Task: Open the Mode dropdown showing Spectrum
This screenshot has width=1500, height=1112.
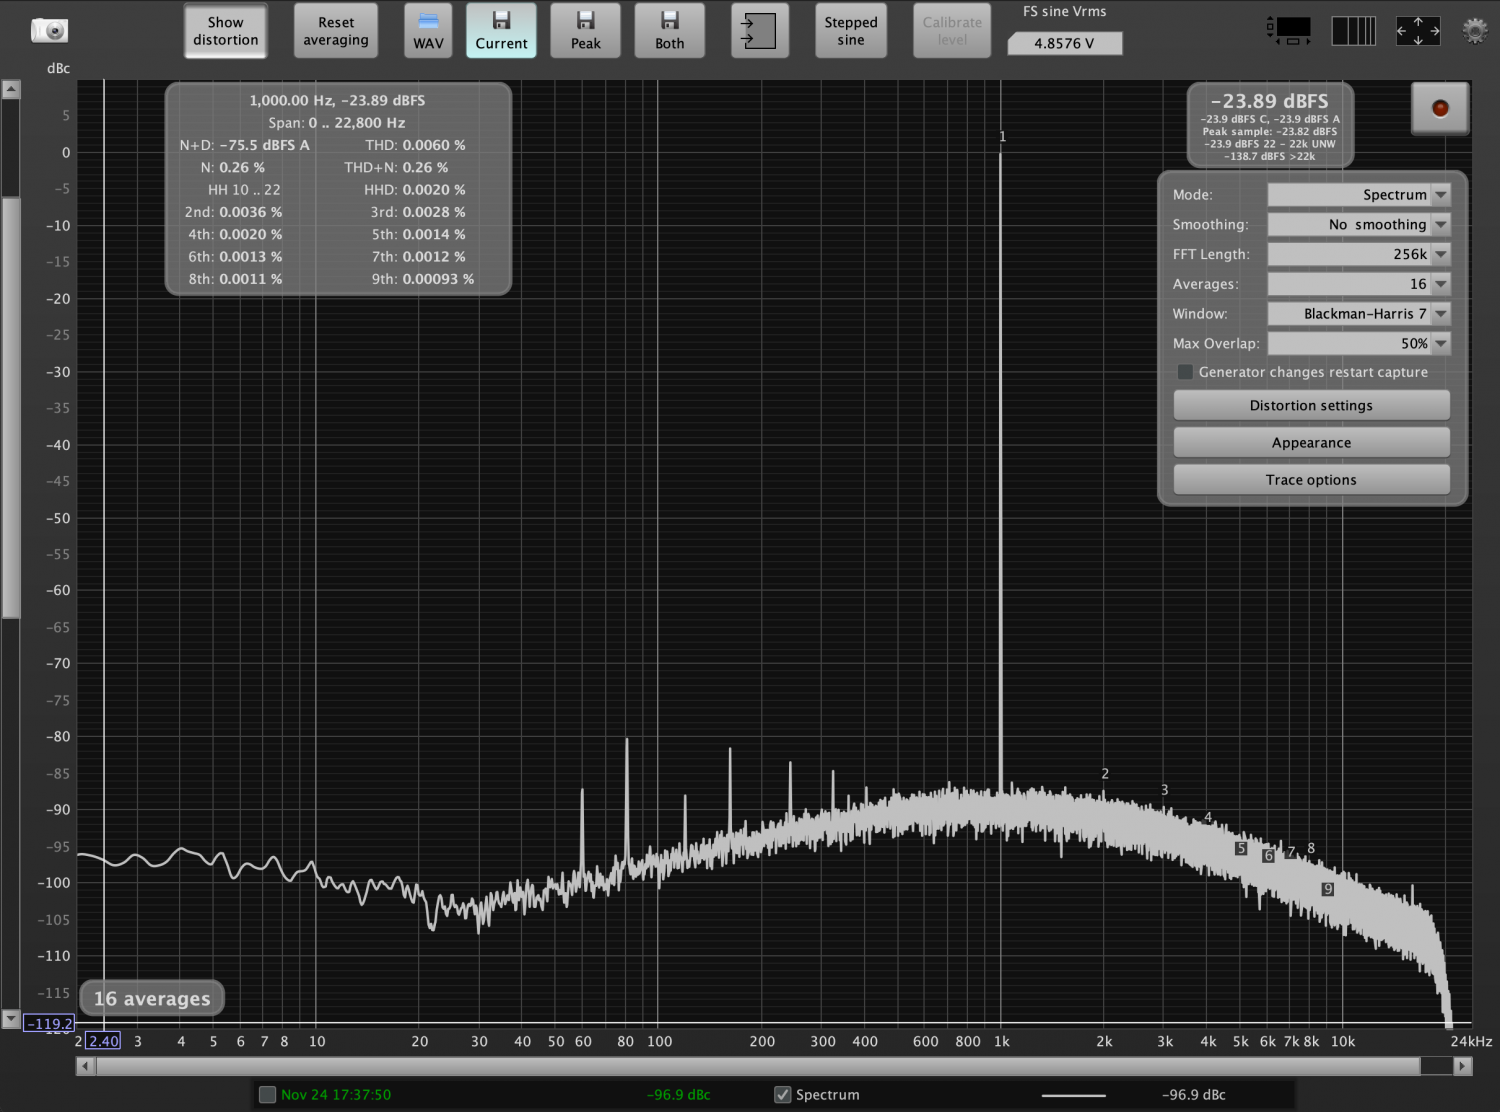Action: tap(1358, 194)
